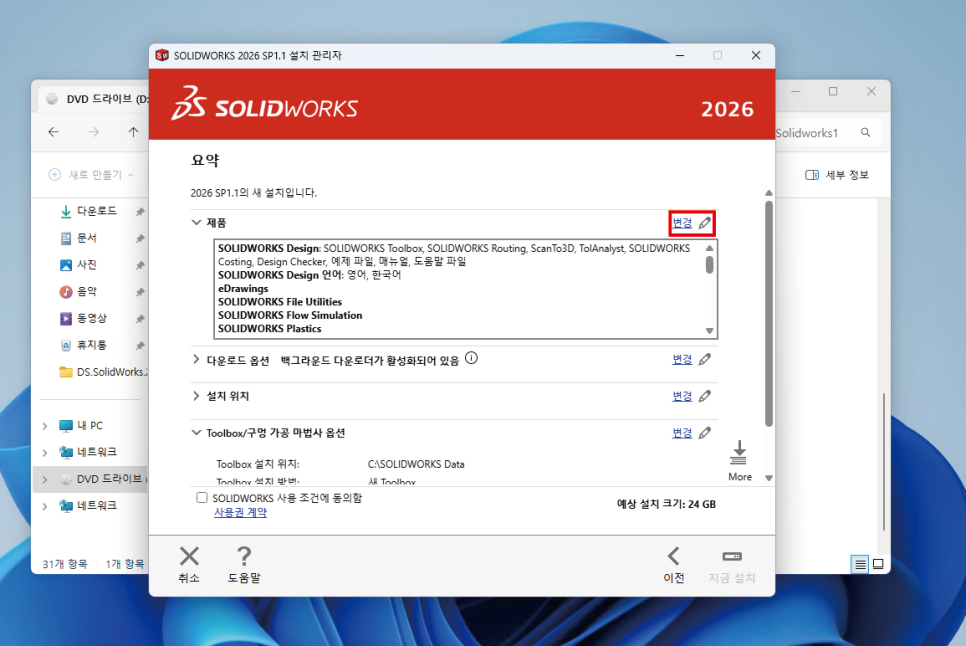966x646 pixels.
Task: Expand the 다운로드 옵션 section
Action: (197, 359)
